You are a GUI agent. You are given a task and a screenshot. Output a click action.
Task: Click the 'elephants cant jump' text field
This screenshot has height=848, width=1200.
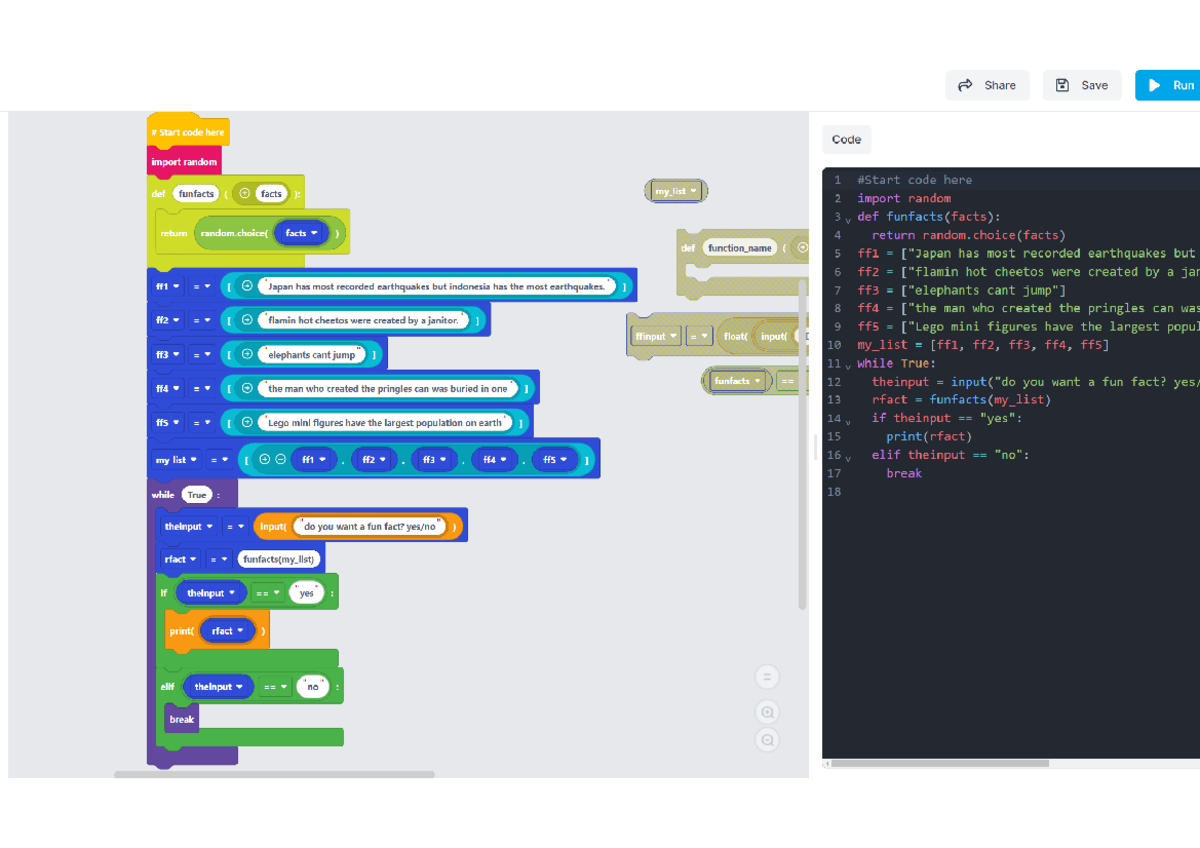click(312, 355)
